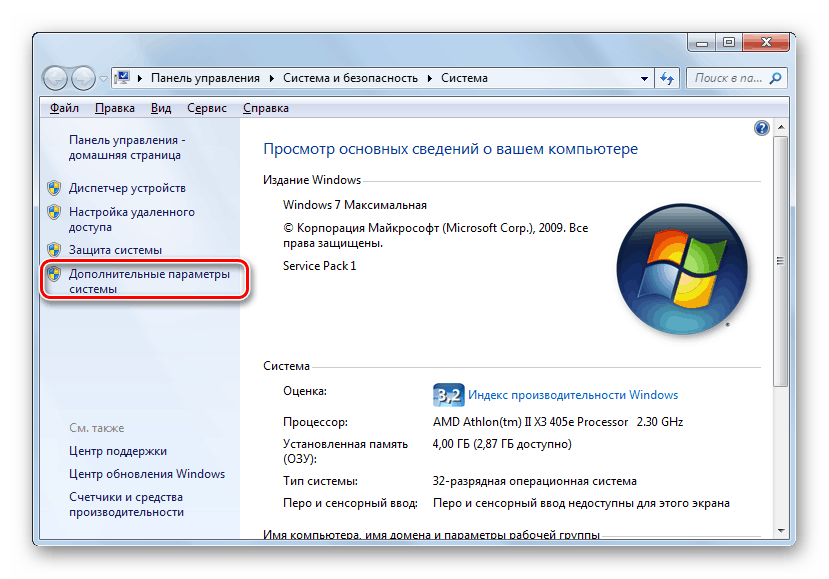Click shield icon beside Диспетчер устройств
This screenshot has width=829, height=579.
click(54, 188)
